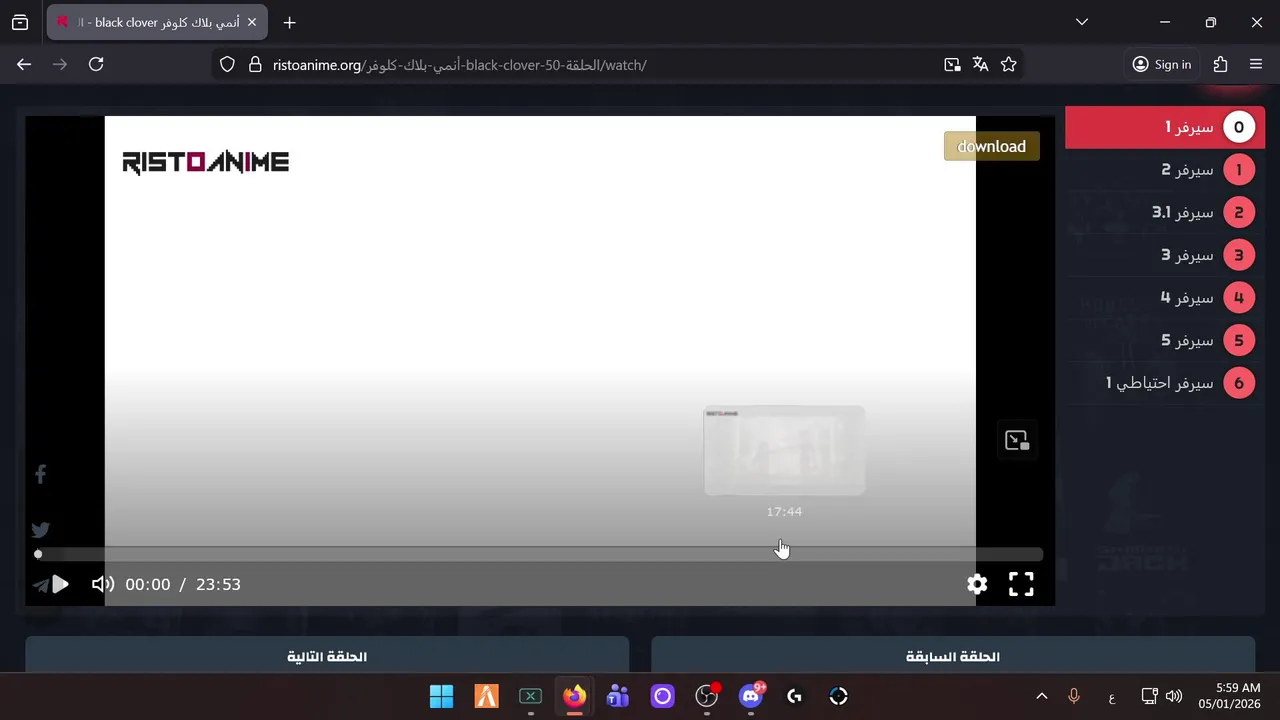Image resolution: width=1280 pixels, height=720 pixels.
Task: Open a new browser tab
Action: tap(289, 22)
